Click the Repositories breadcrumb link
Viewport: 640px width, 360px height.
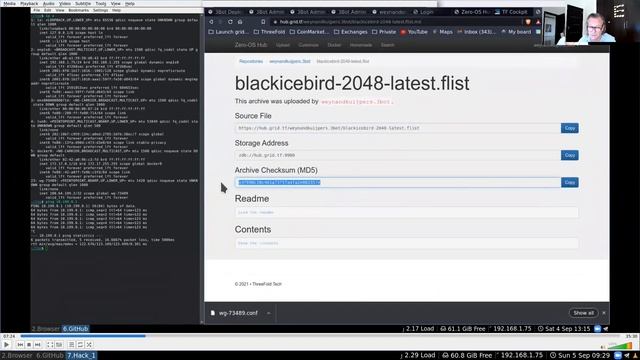point(251,61)
